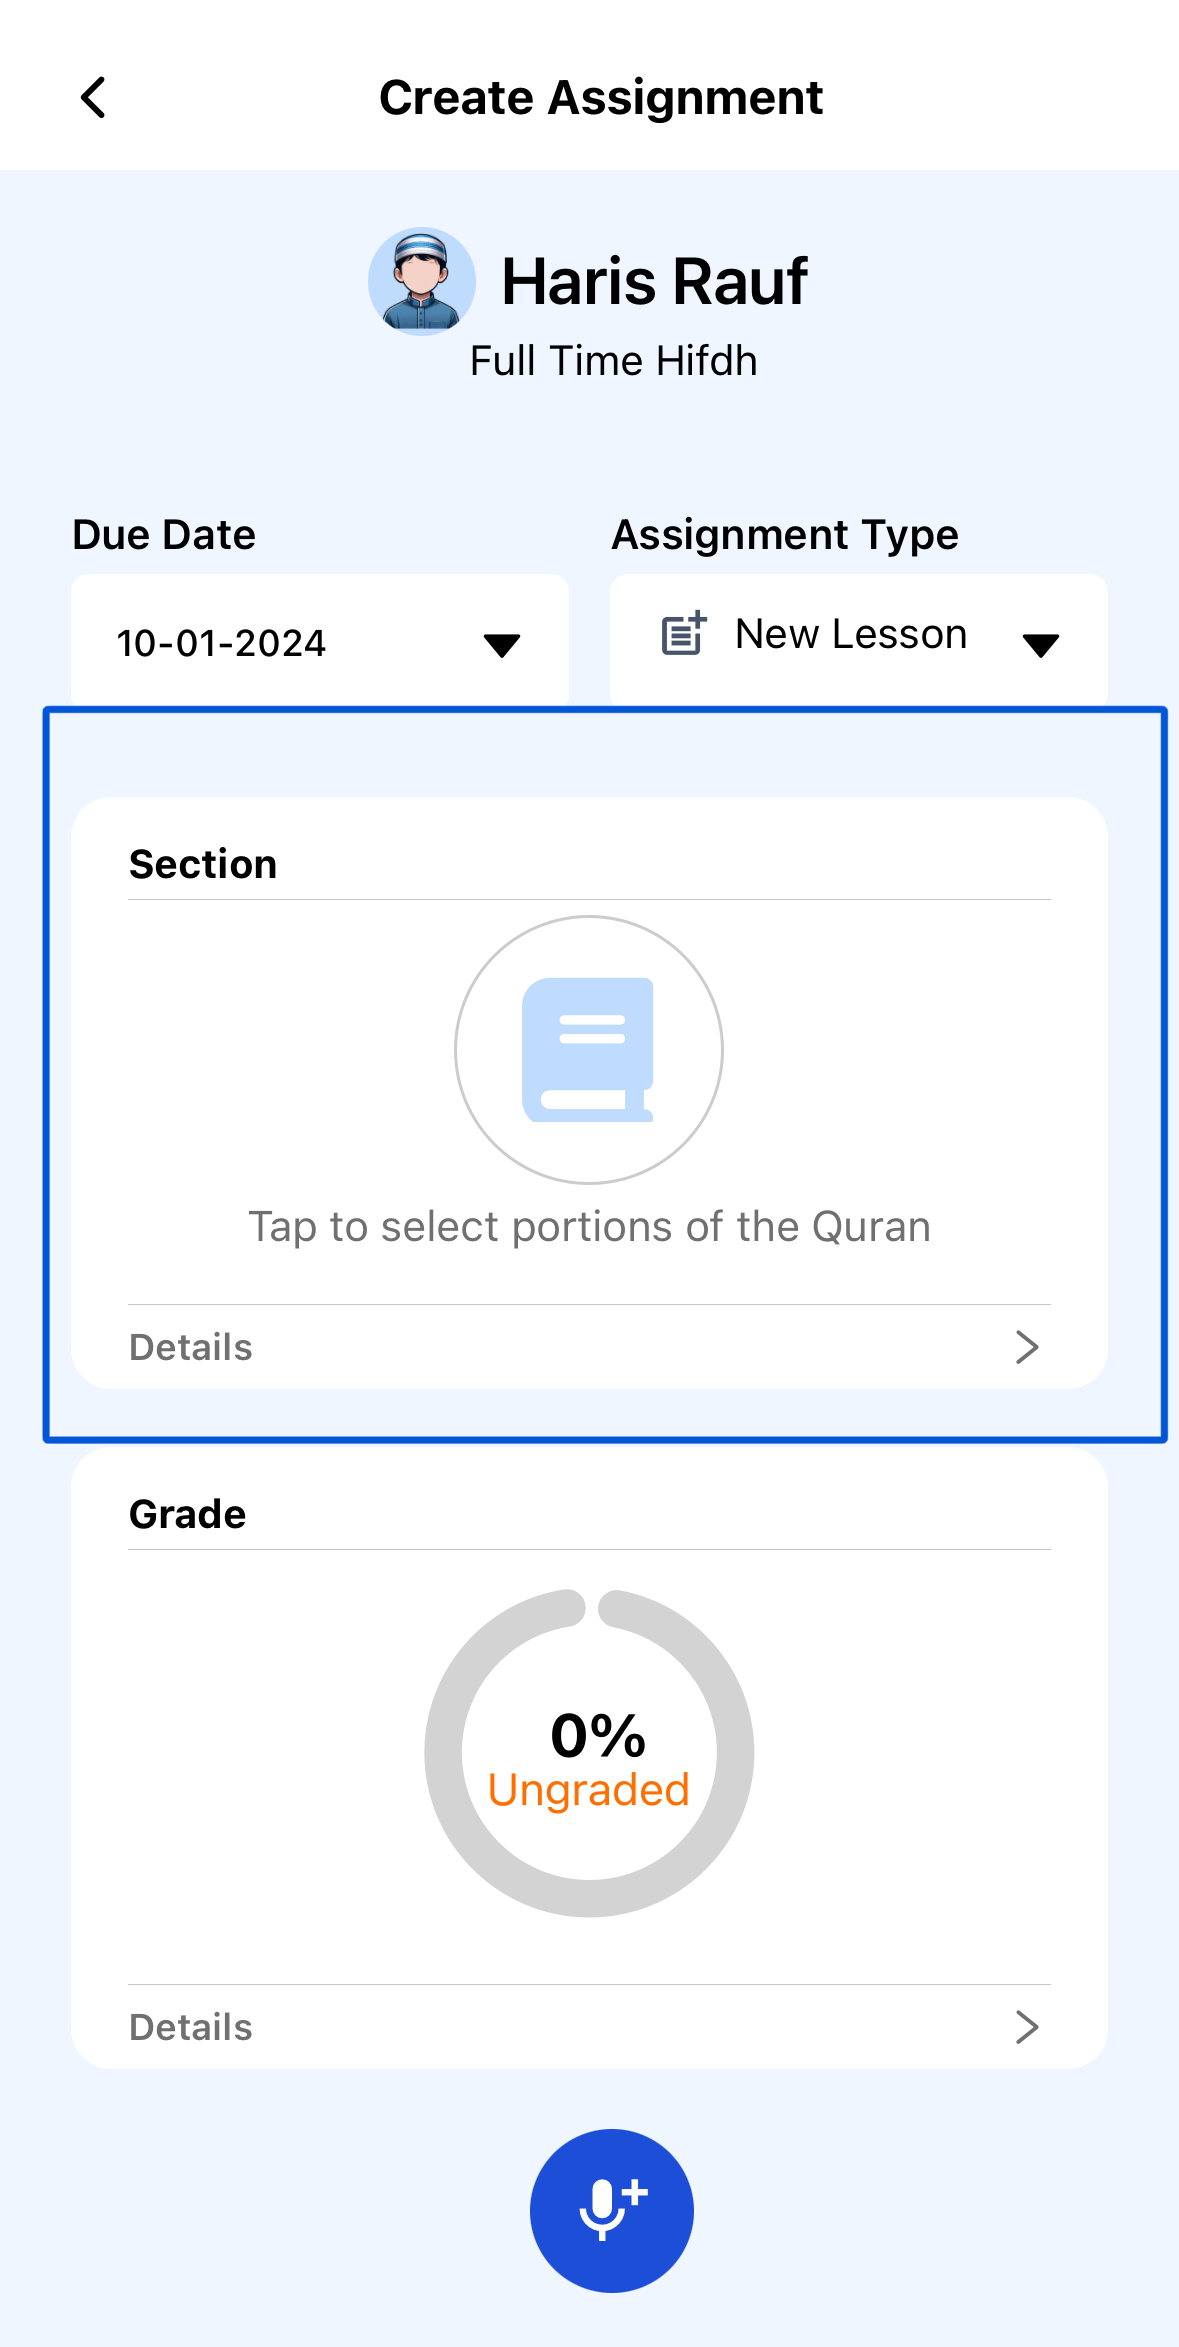Tap the add voice recording microphone button
The height and width of the screenshot is (2347, 1179).
[611, 2210]
